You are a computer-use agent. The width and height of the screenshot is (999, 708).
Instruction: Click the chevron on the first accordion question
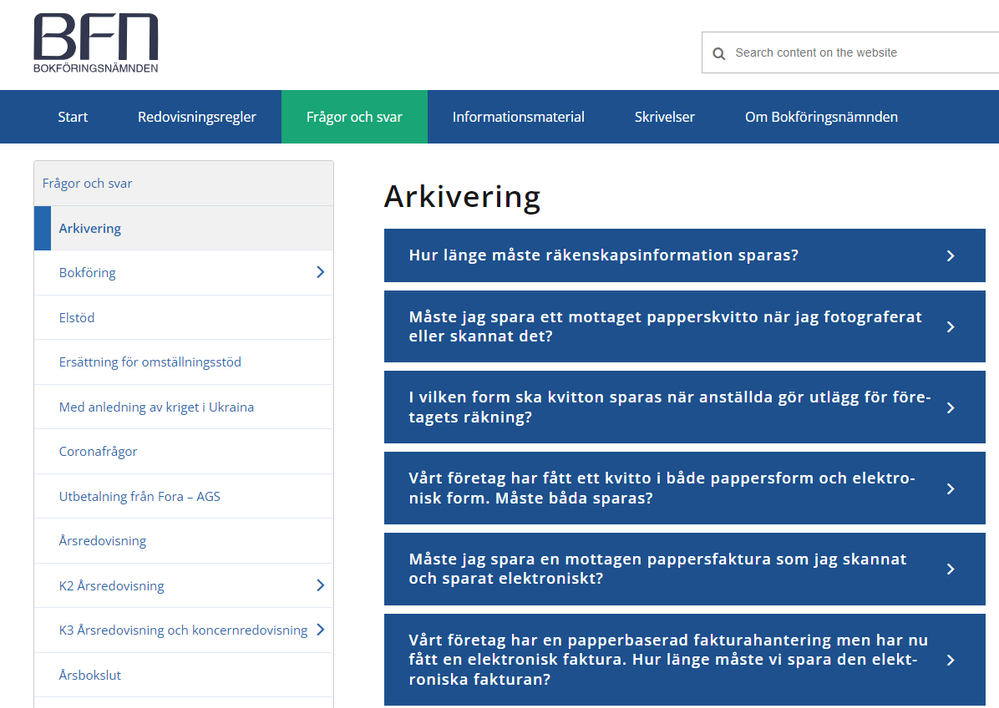pos(950,255)
